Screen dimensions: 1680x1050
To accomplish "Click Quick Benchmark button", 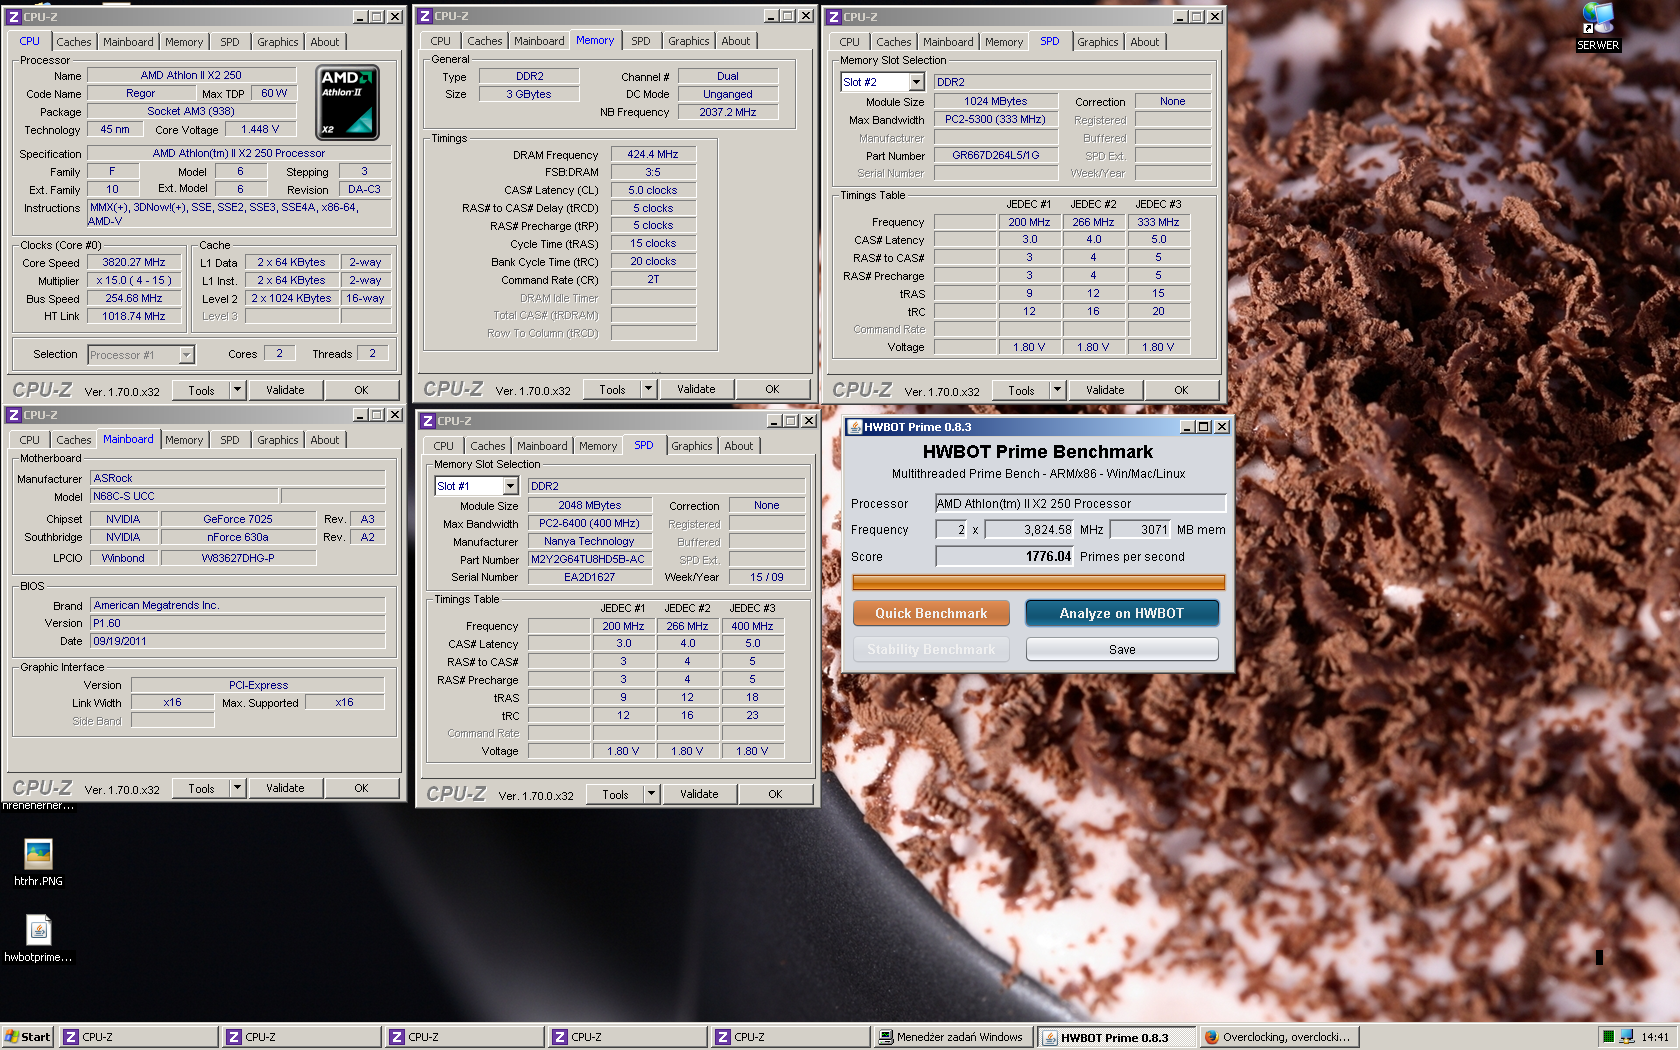I will click(931, 613).
